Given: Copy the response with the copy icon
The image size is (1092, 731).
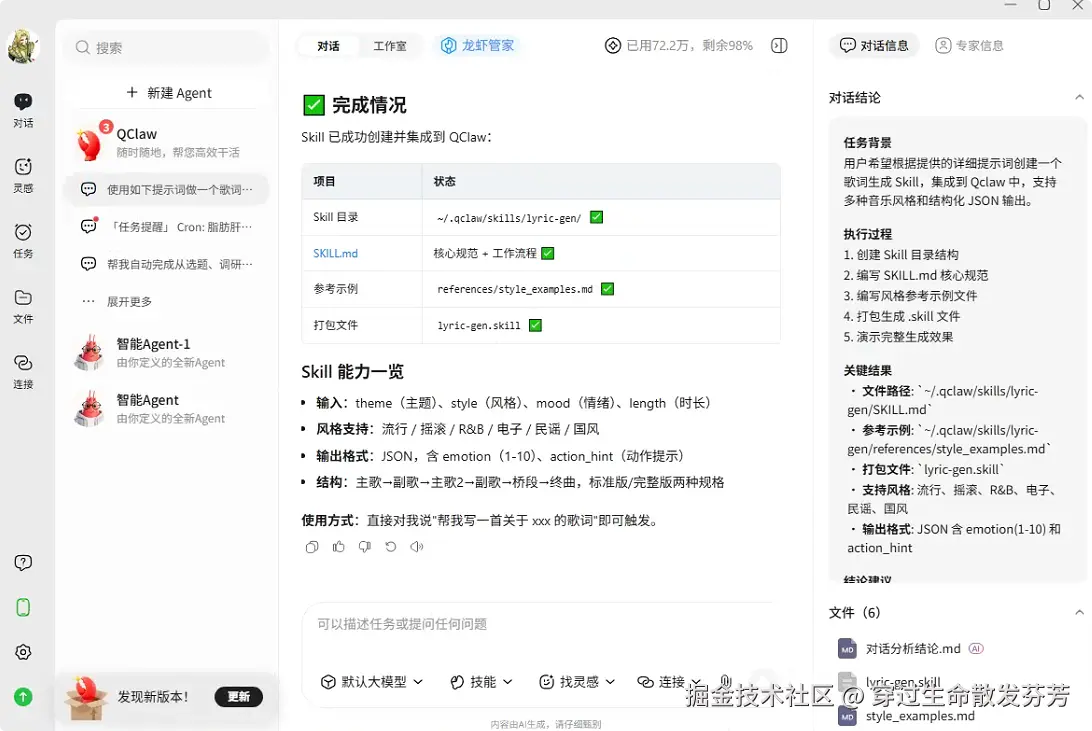Looking at the screenshot, I should 312,547.
